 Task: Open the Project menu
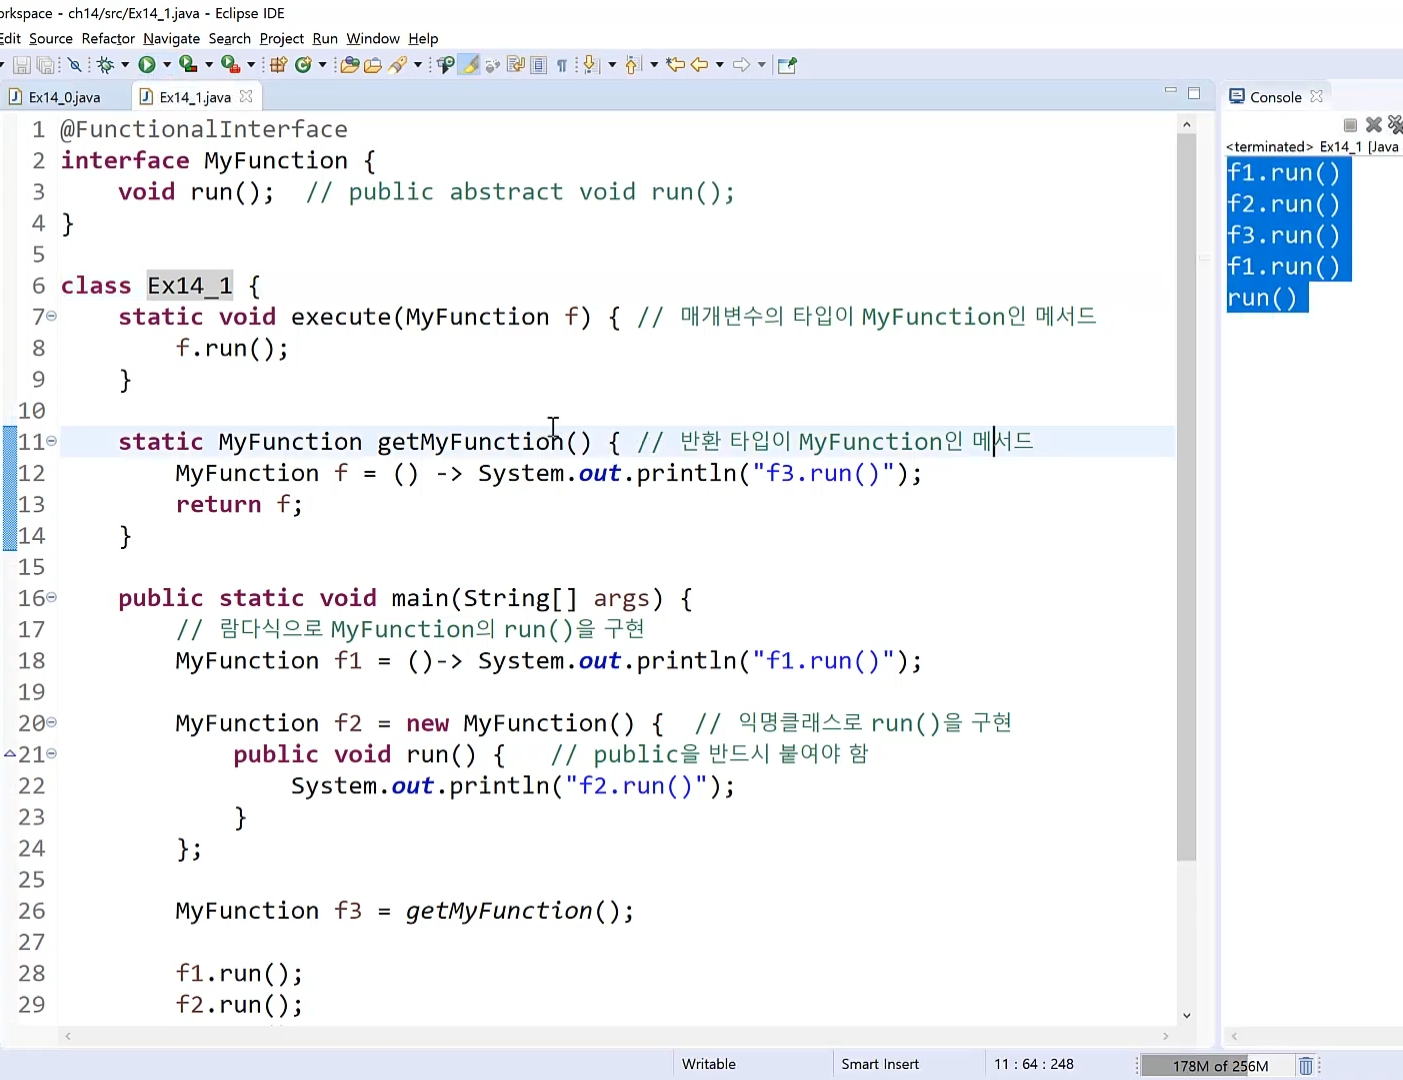pos(282,38)
